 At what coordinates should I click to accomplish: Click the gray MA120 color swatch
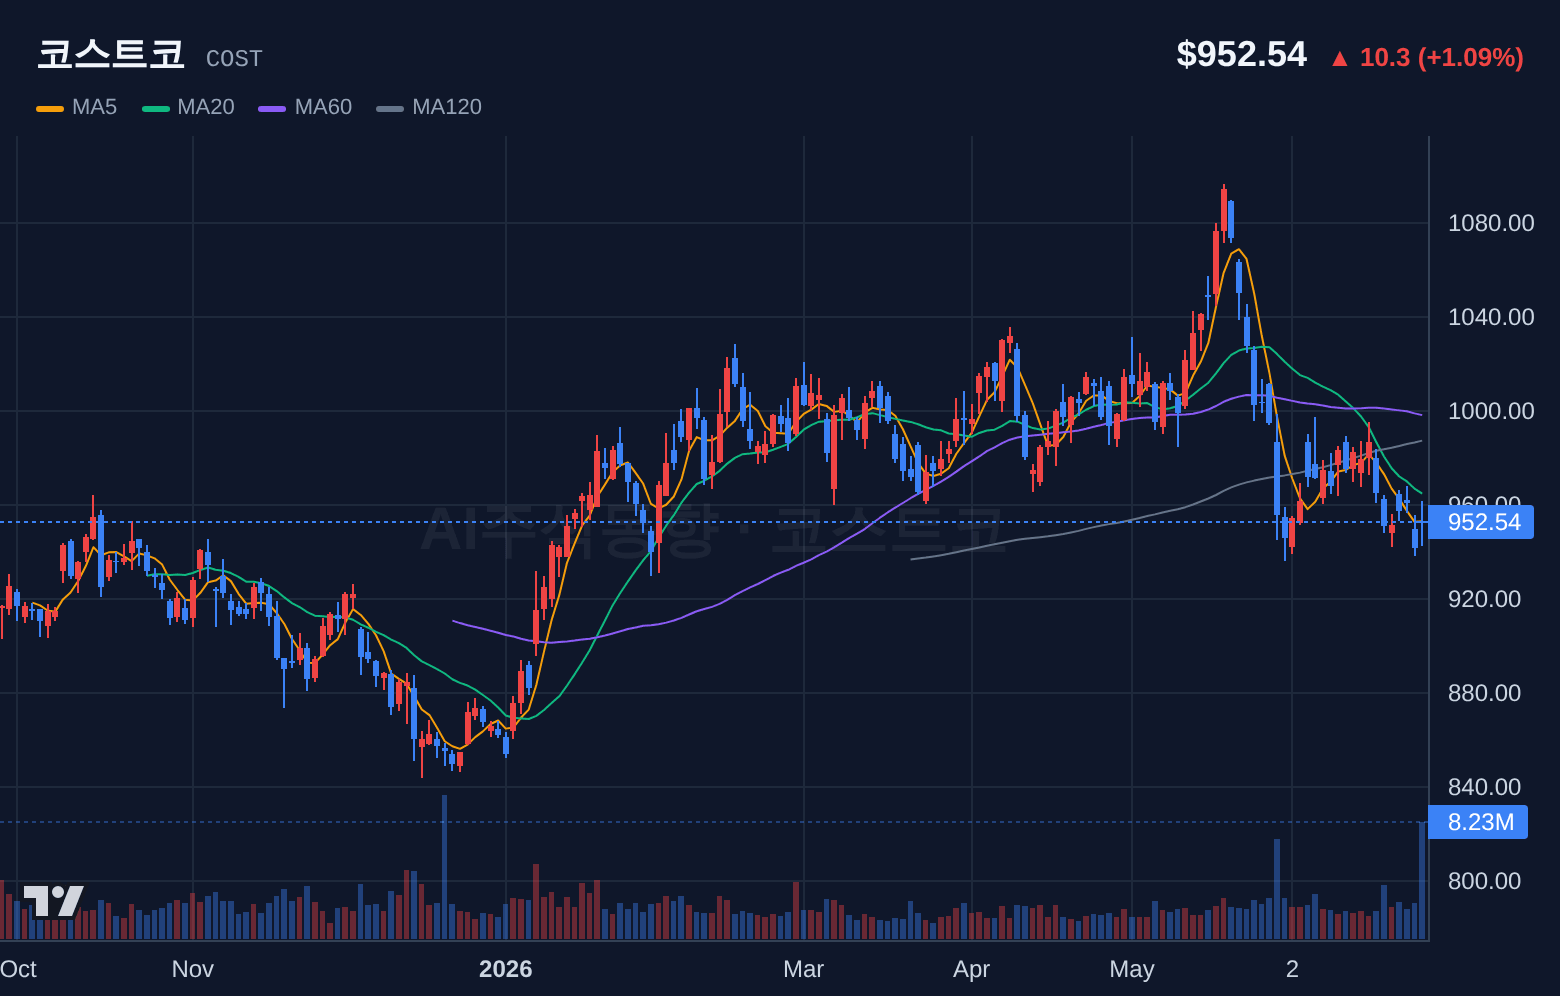click(x=390, y=108)
